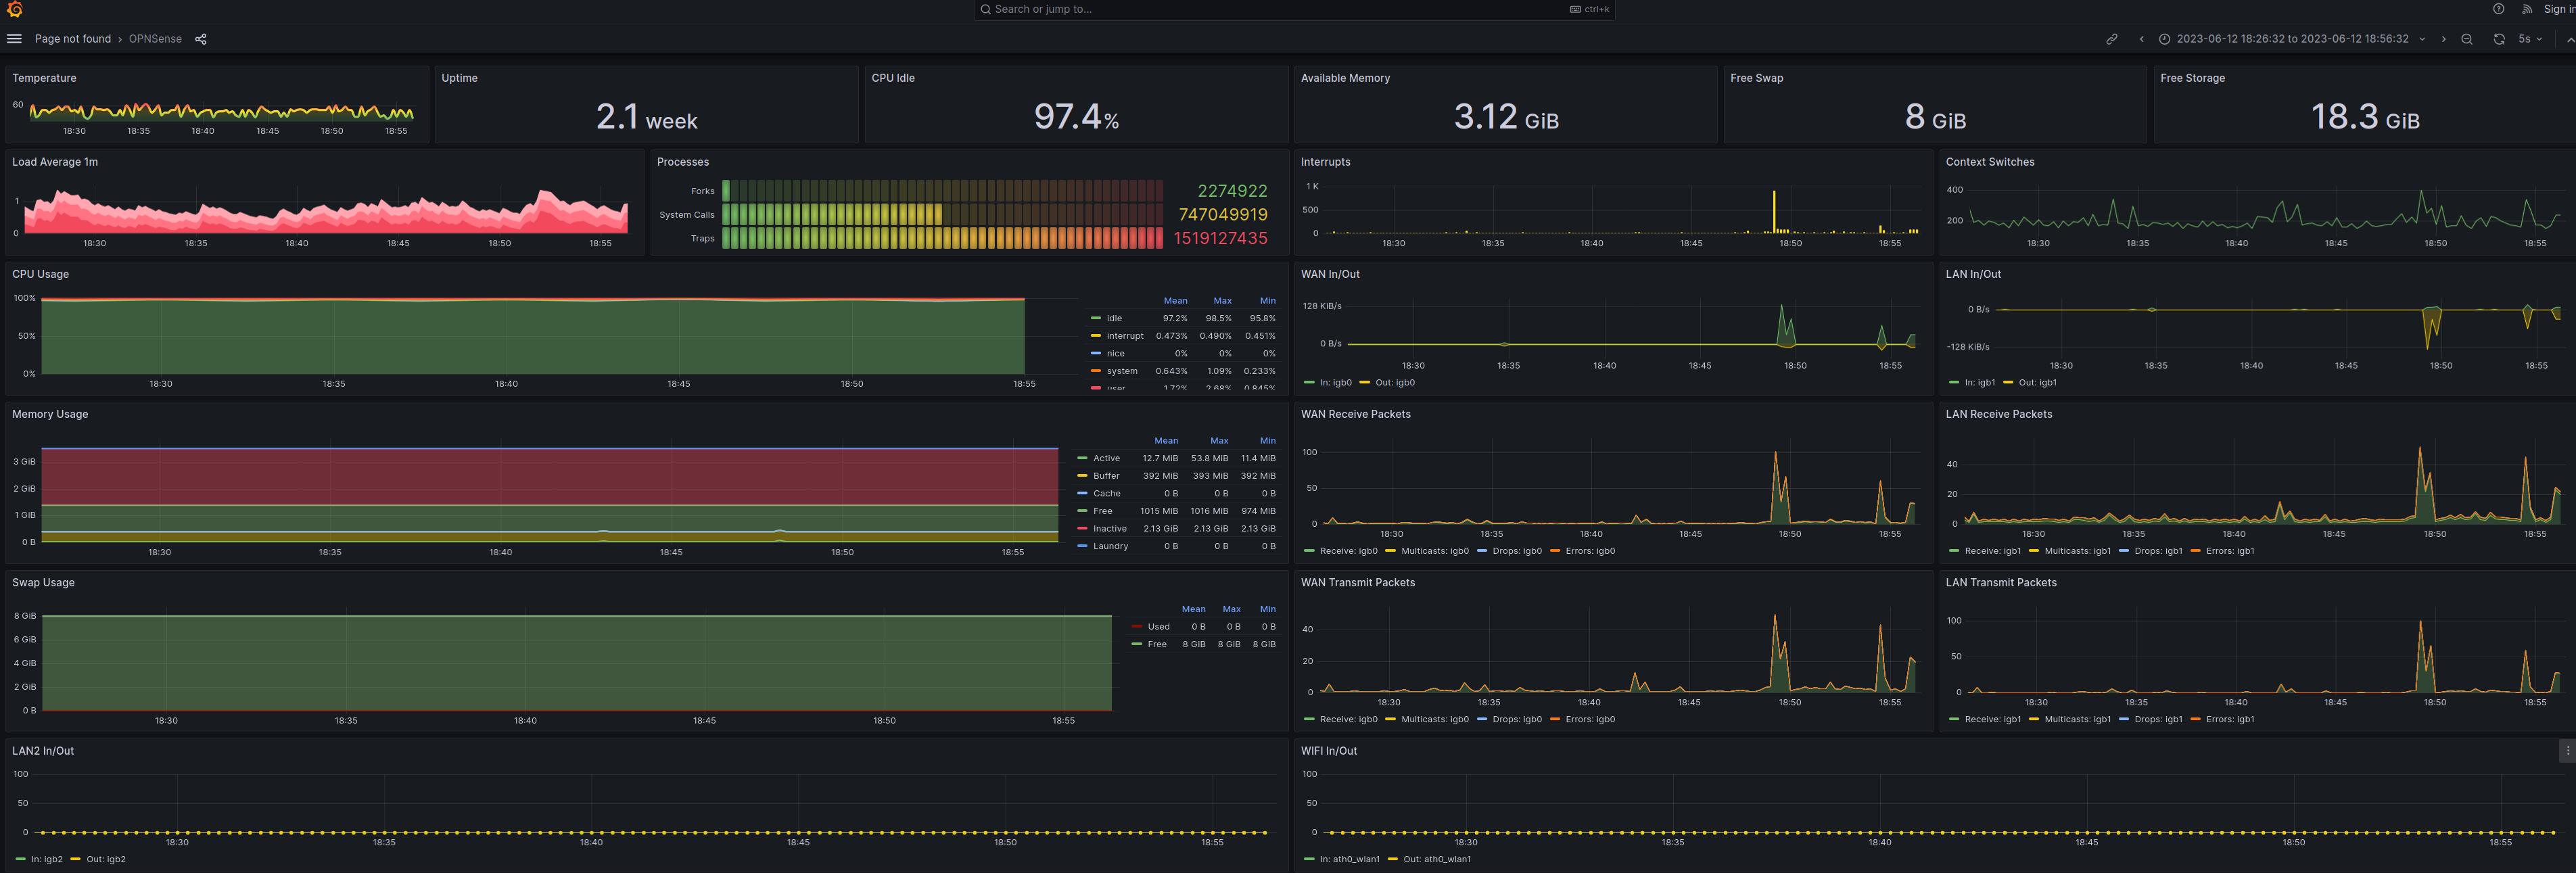This screenshot has height=873, width=2576.
Task: Shift time range forward
Action: (2443, 39)
